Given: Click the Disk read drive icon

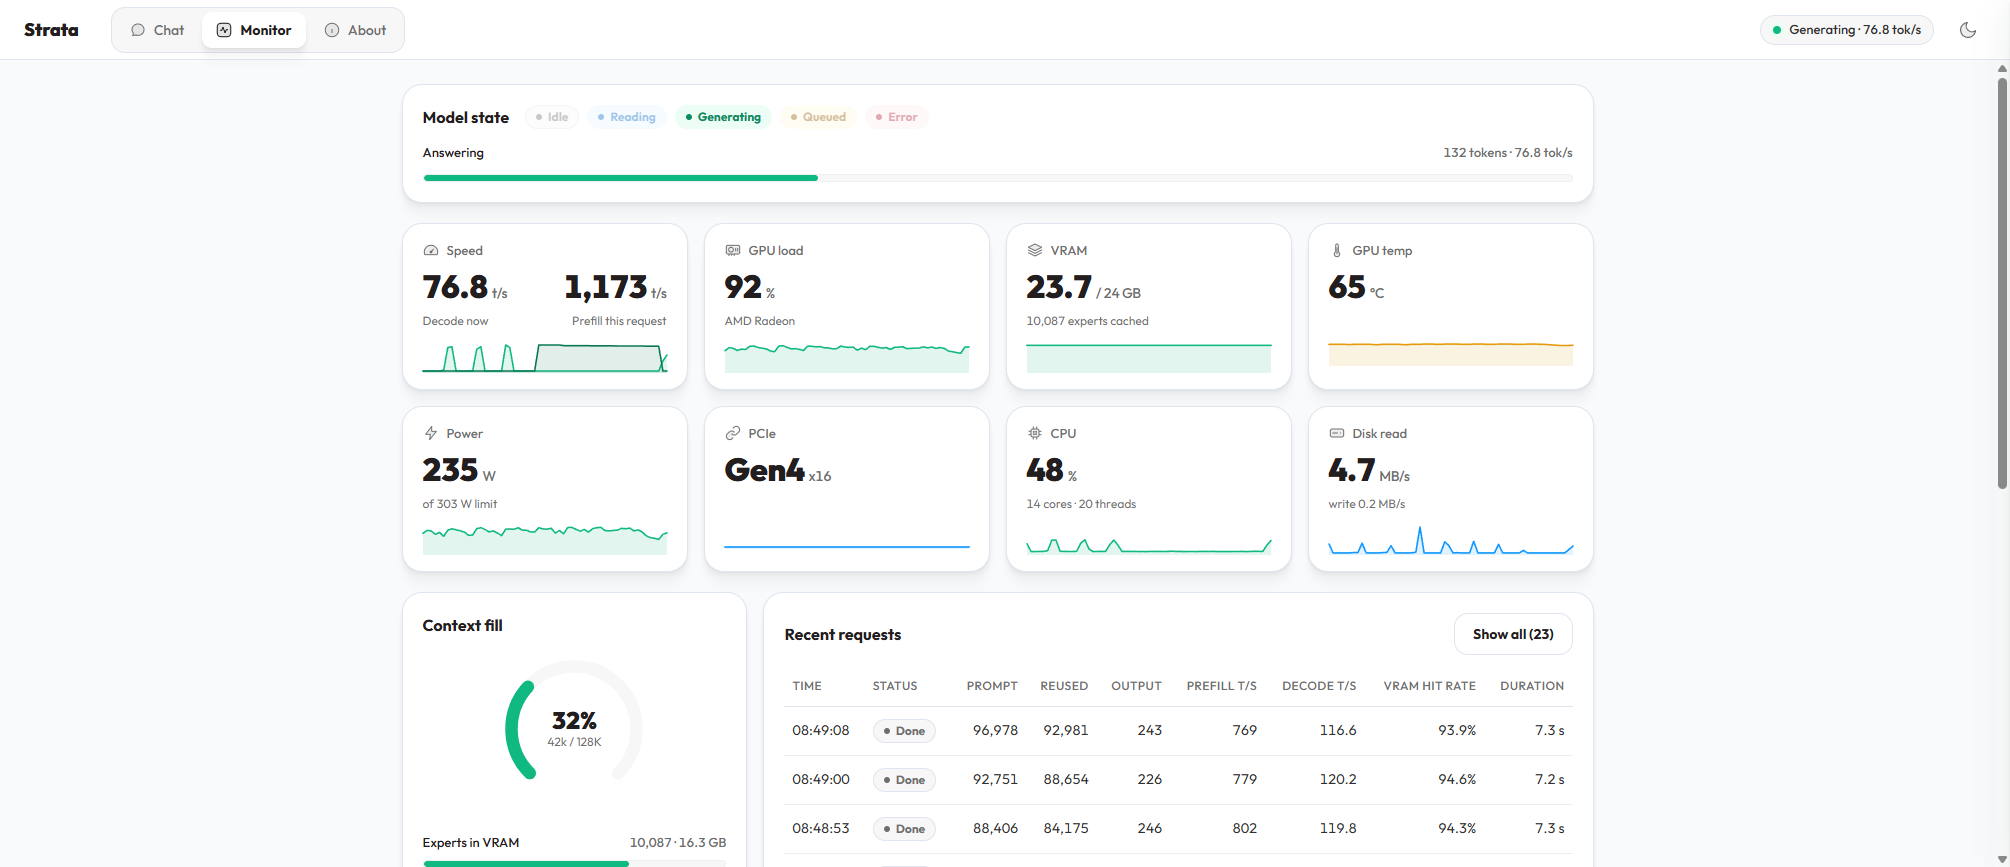Looking at the screenshot, I should pyautogui.click(x=1337, y=434).
